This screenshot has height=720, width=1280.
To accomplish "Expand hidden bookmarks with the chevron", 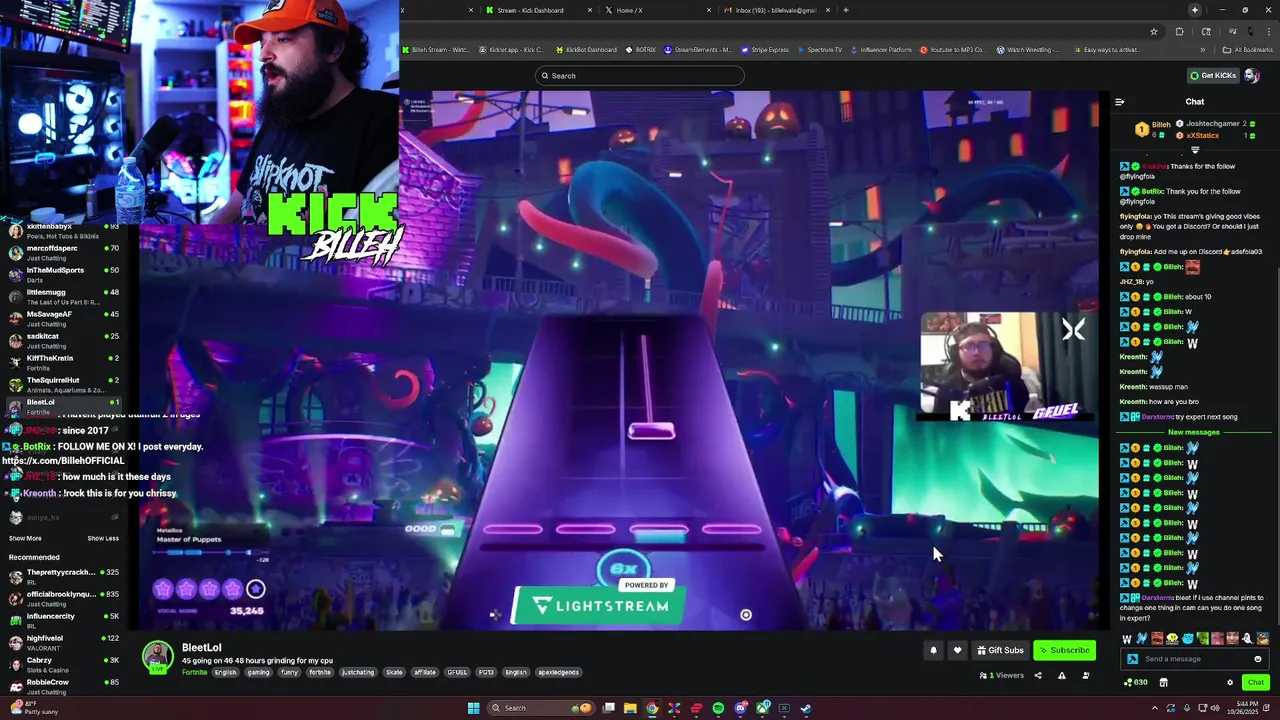I will (x=1203, y=50).
